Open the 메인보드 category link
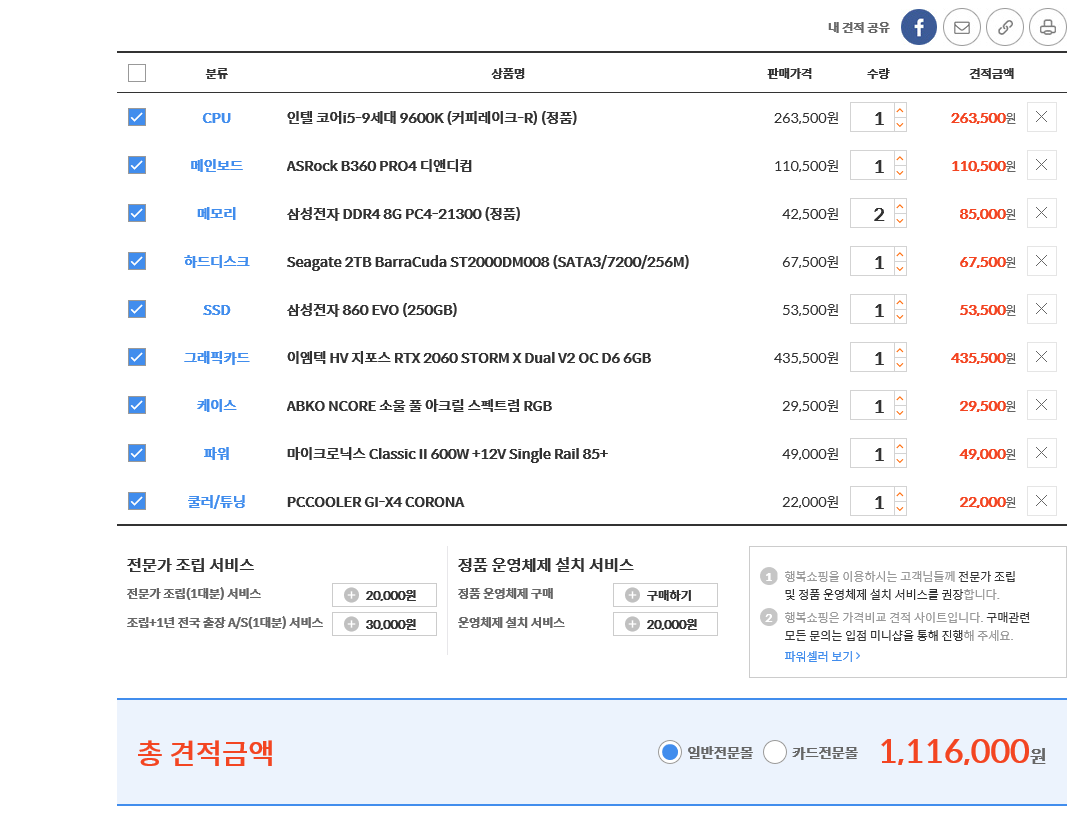This screenshot has width=1083, height=817. coord(216,165)
